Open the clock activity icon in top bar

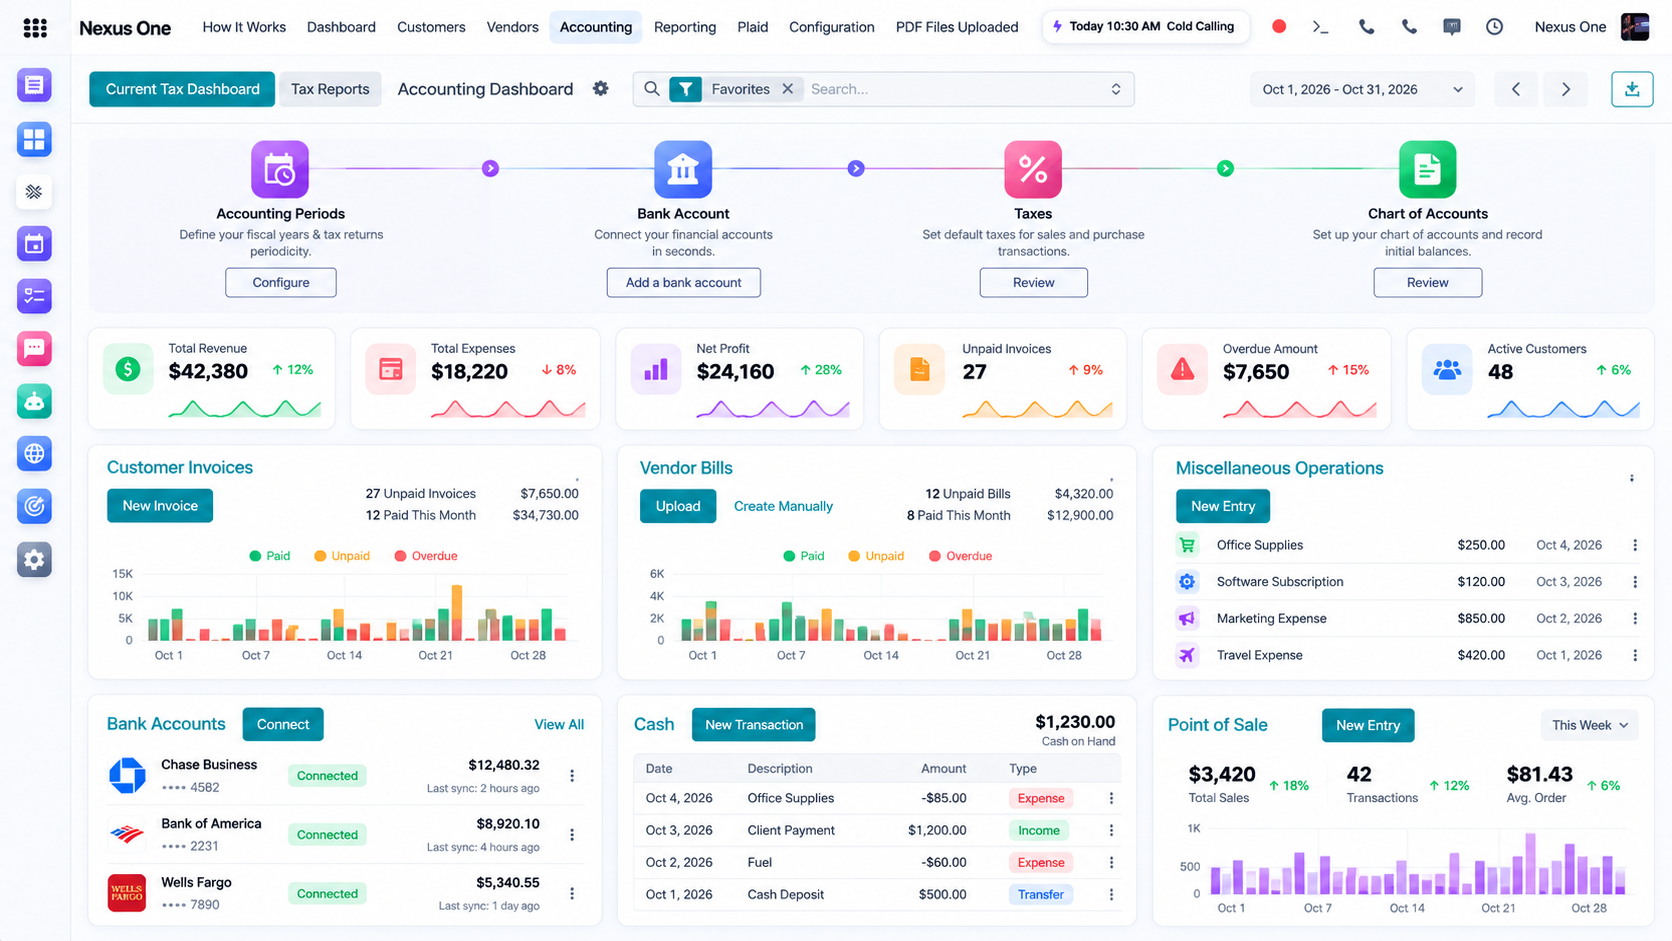click(1494, 27)
